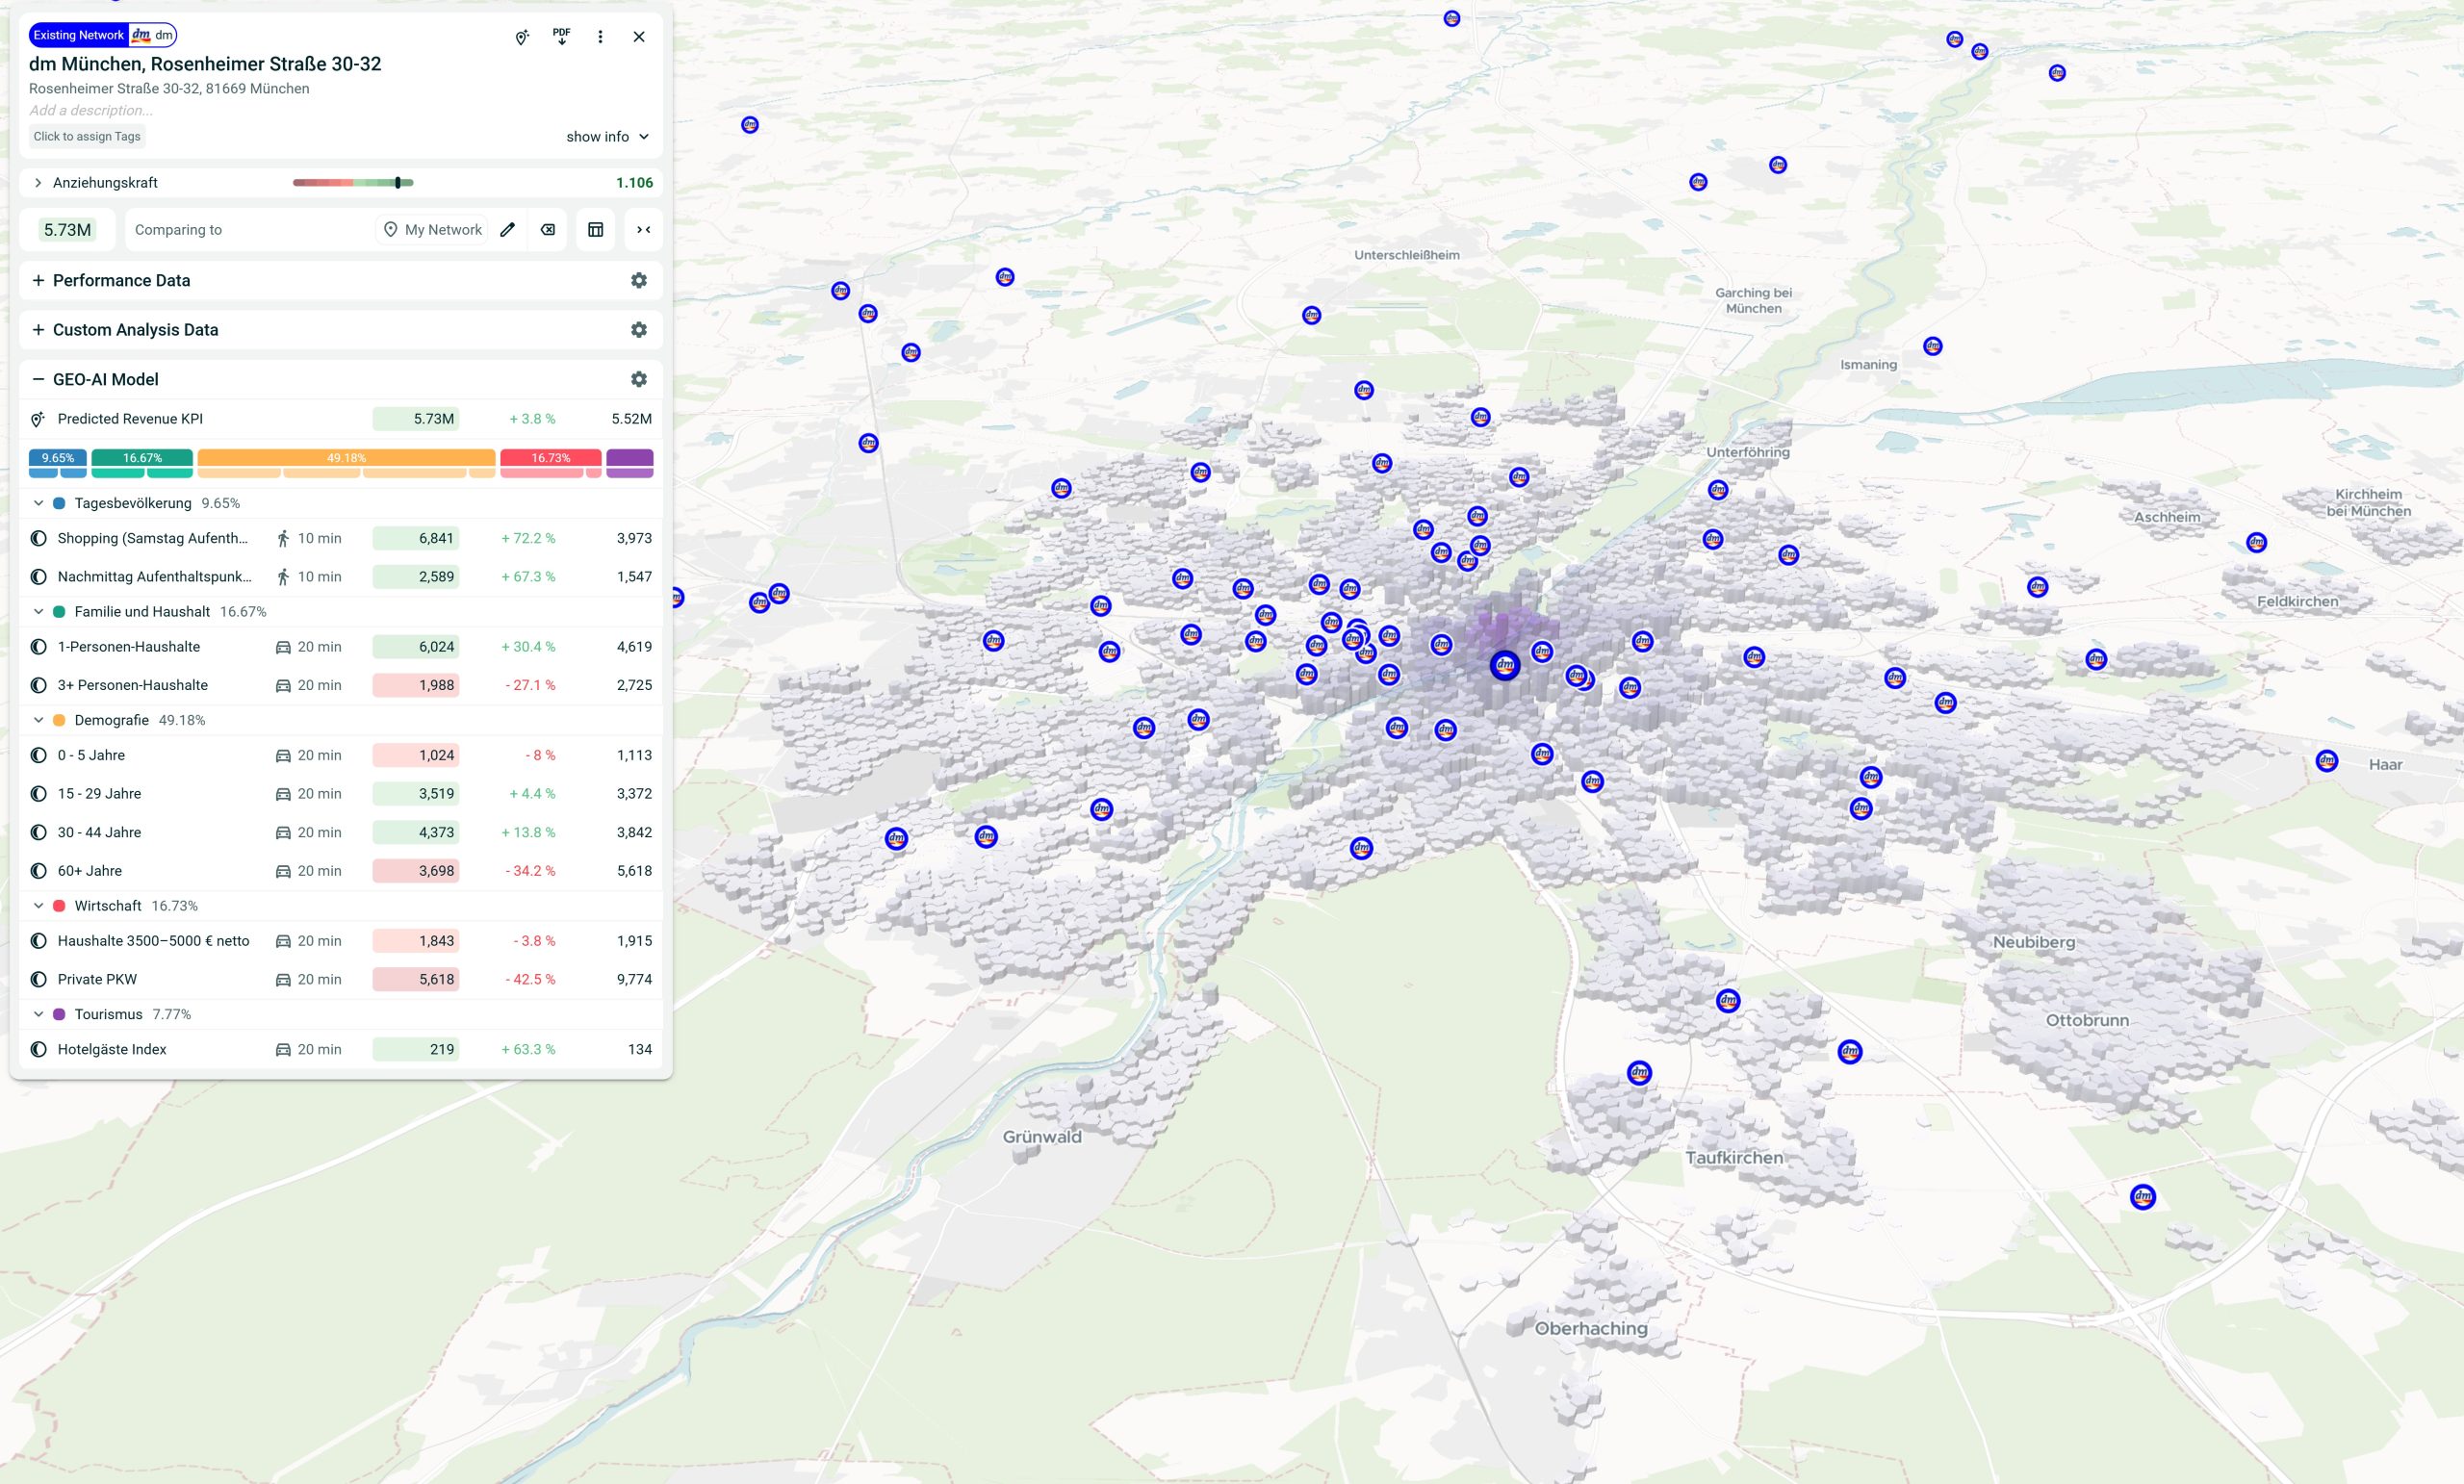The height and width of the screenshot is (1484, 2464).
Task: Collapse the Wirtschaft group
Action: [38, 906]
